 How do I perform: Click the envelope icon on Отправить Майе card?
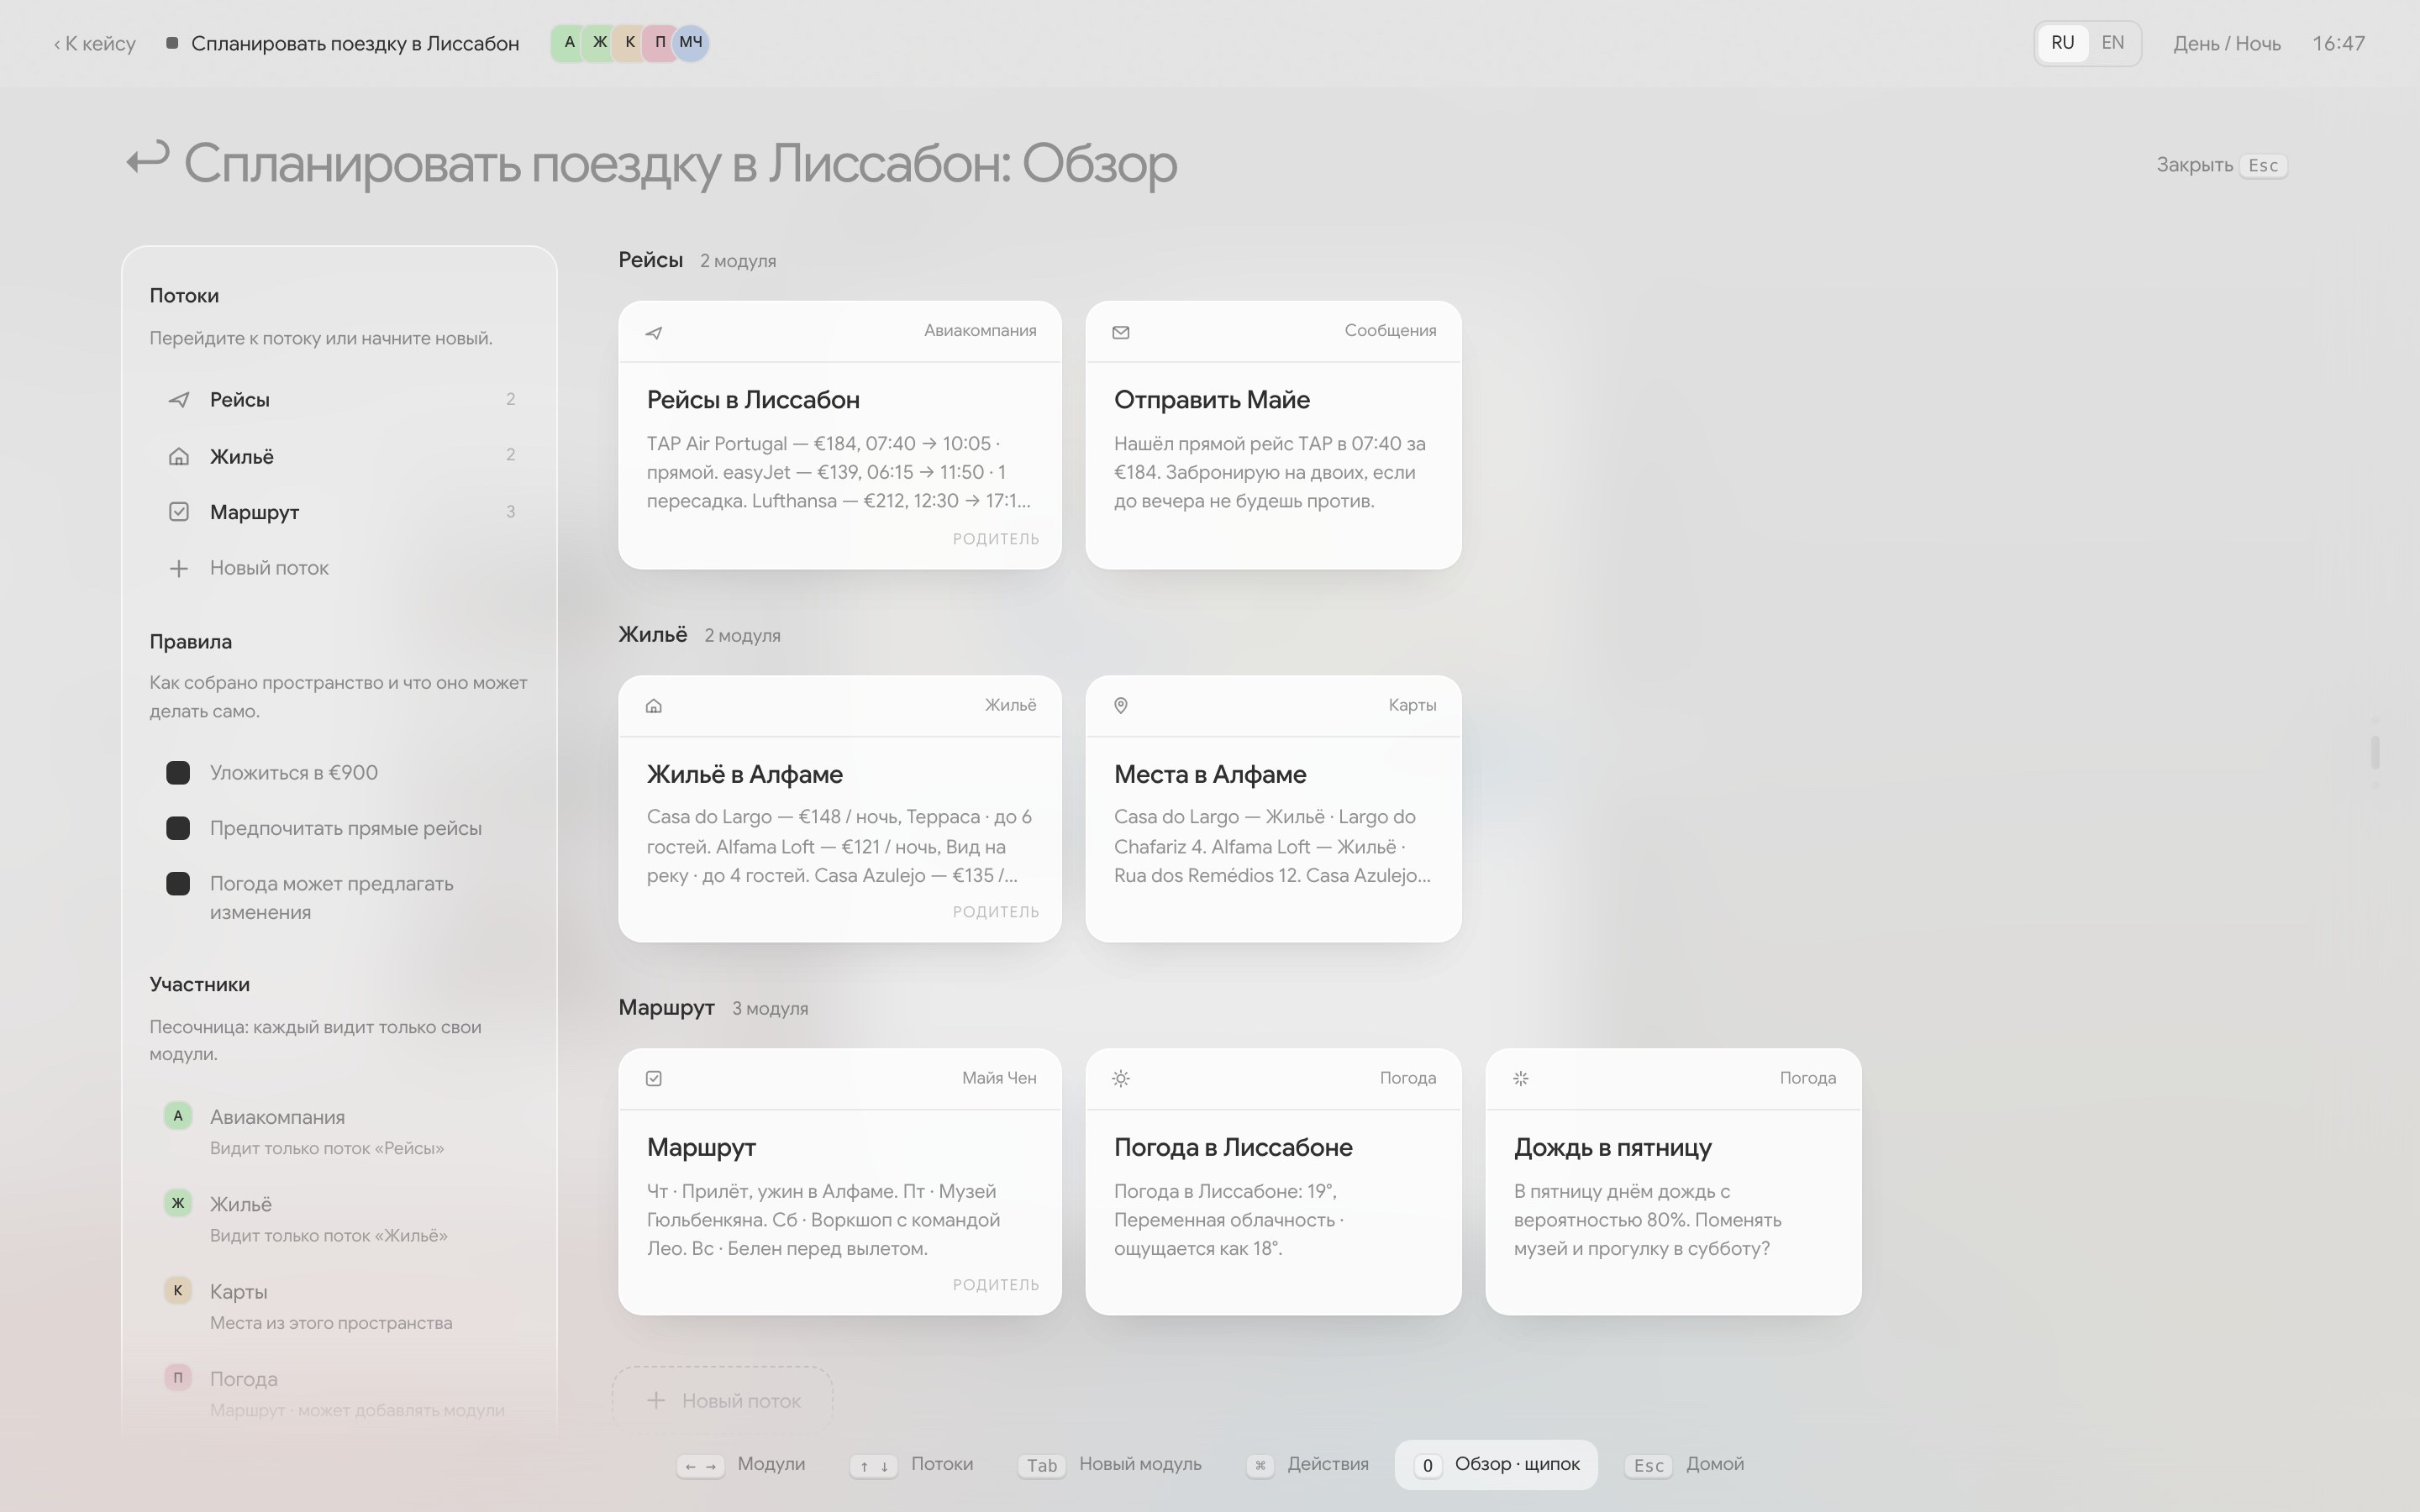coord(1121,332)
